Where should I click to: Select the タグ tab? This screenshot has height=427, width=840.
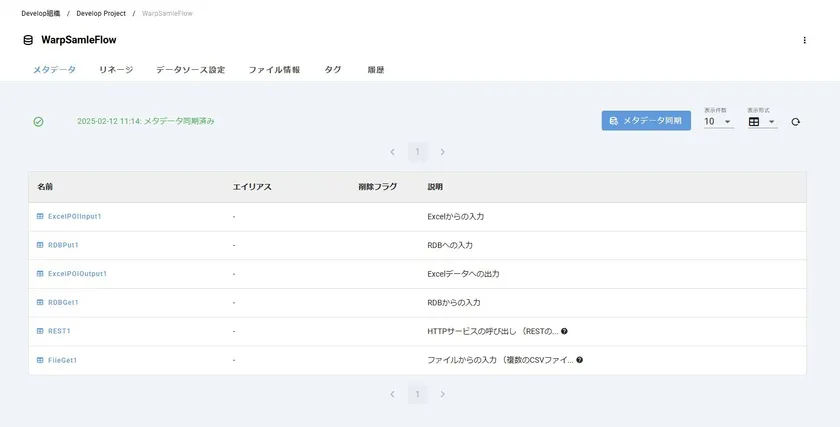(x=333, y=70)
